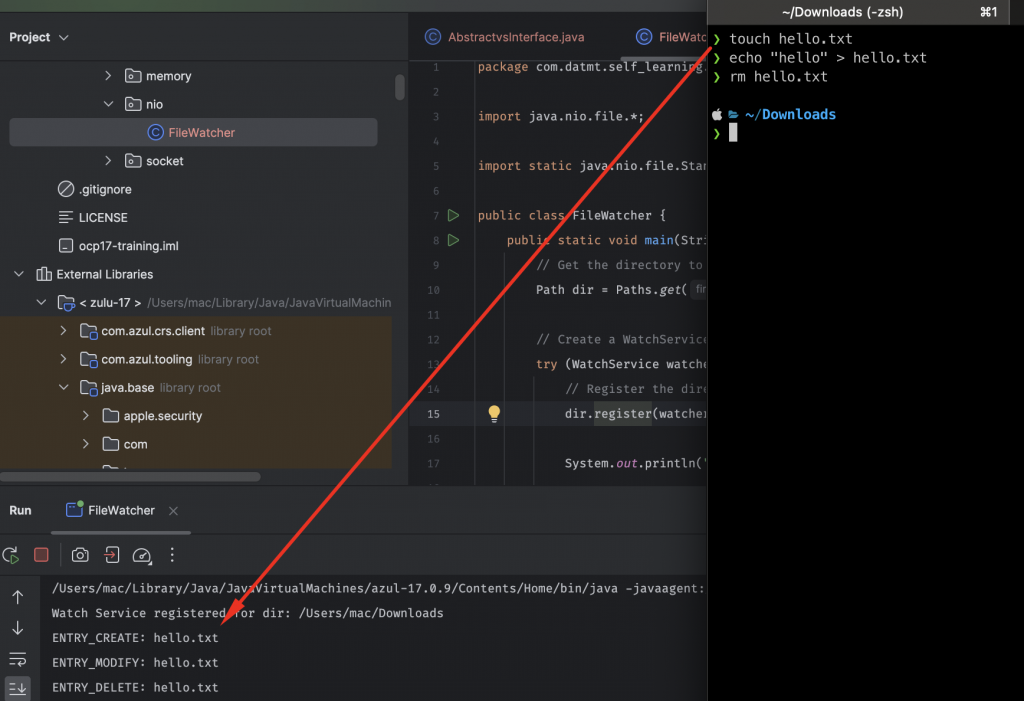The image size is (1024, 701).
Task: Collapse the zulu-17 SDK node
Action: [x=41, y=302]
